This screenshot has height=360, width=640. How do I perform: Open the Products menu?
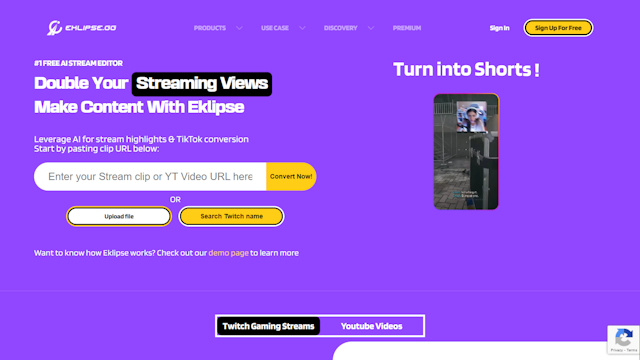coord(210,28)
